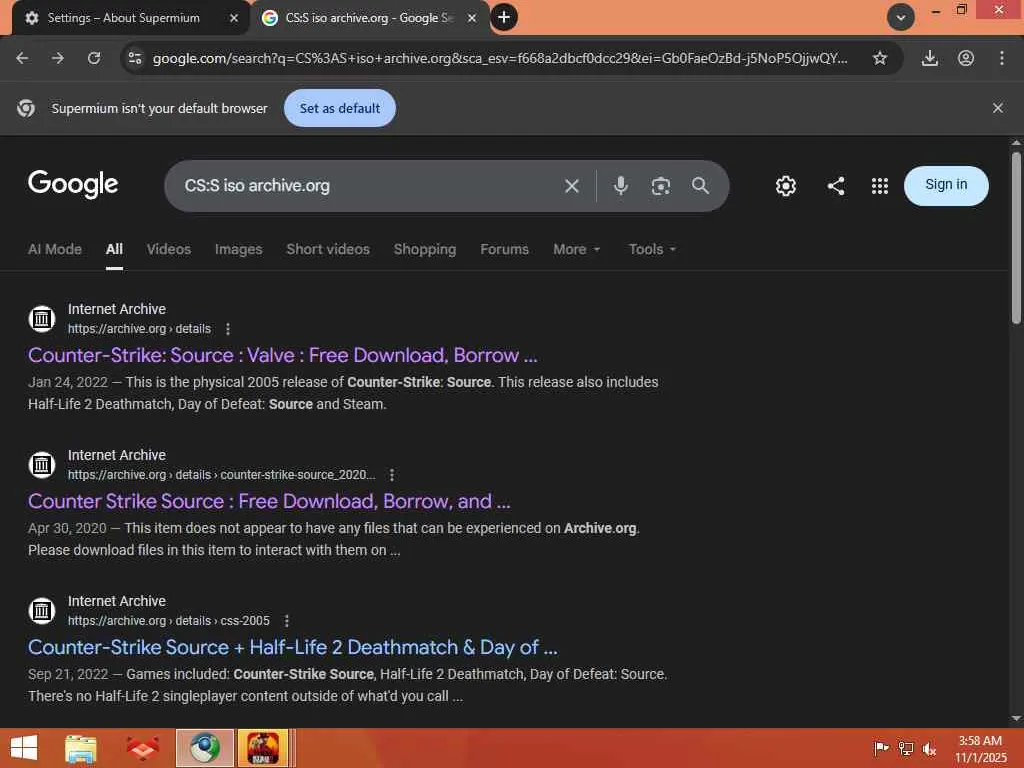The width and height of the screenshot is (1024, 768).
Task: Open options menu for first archive.org result
Action: (x=227, y=329)
